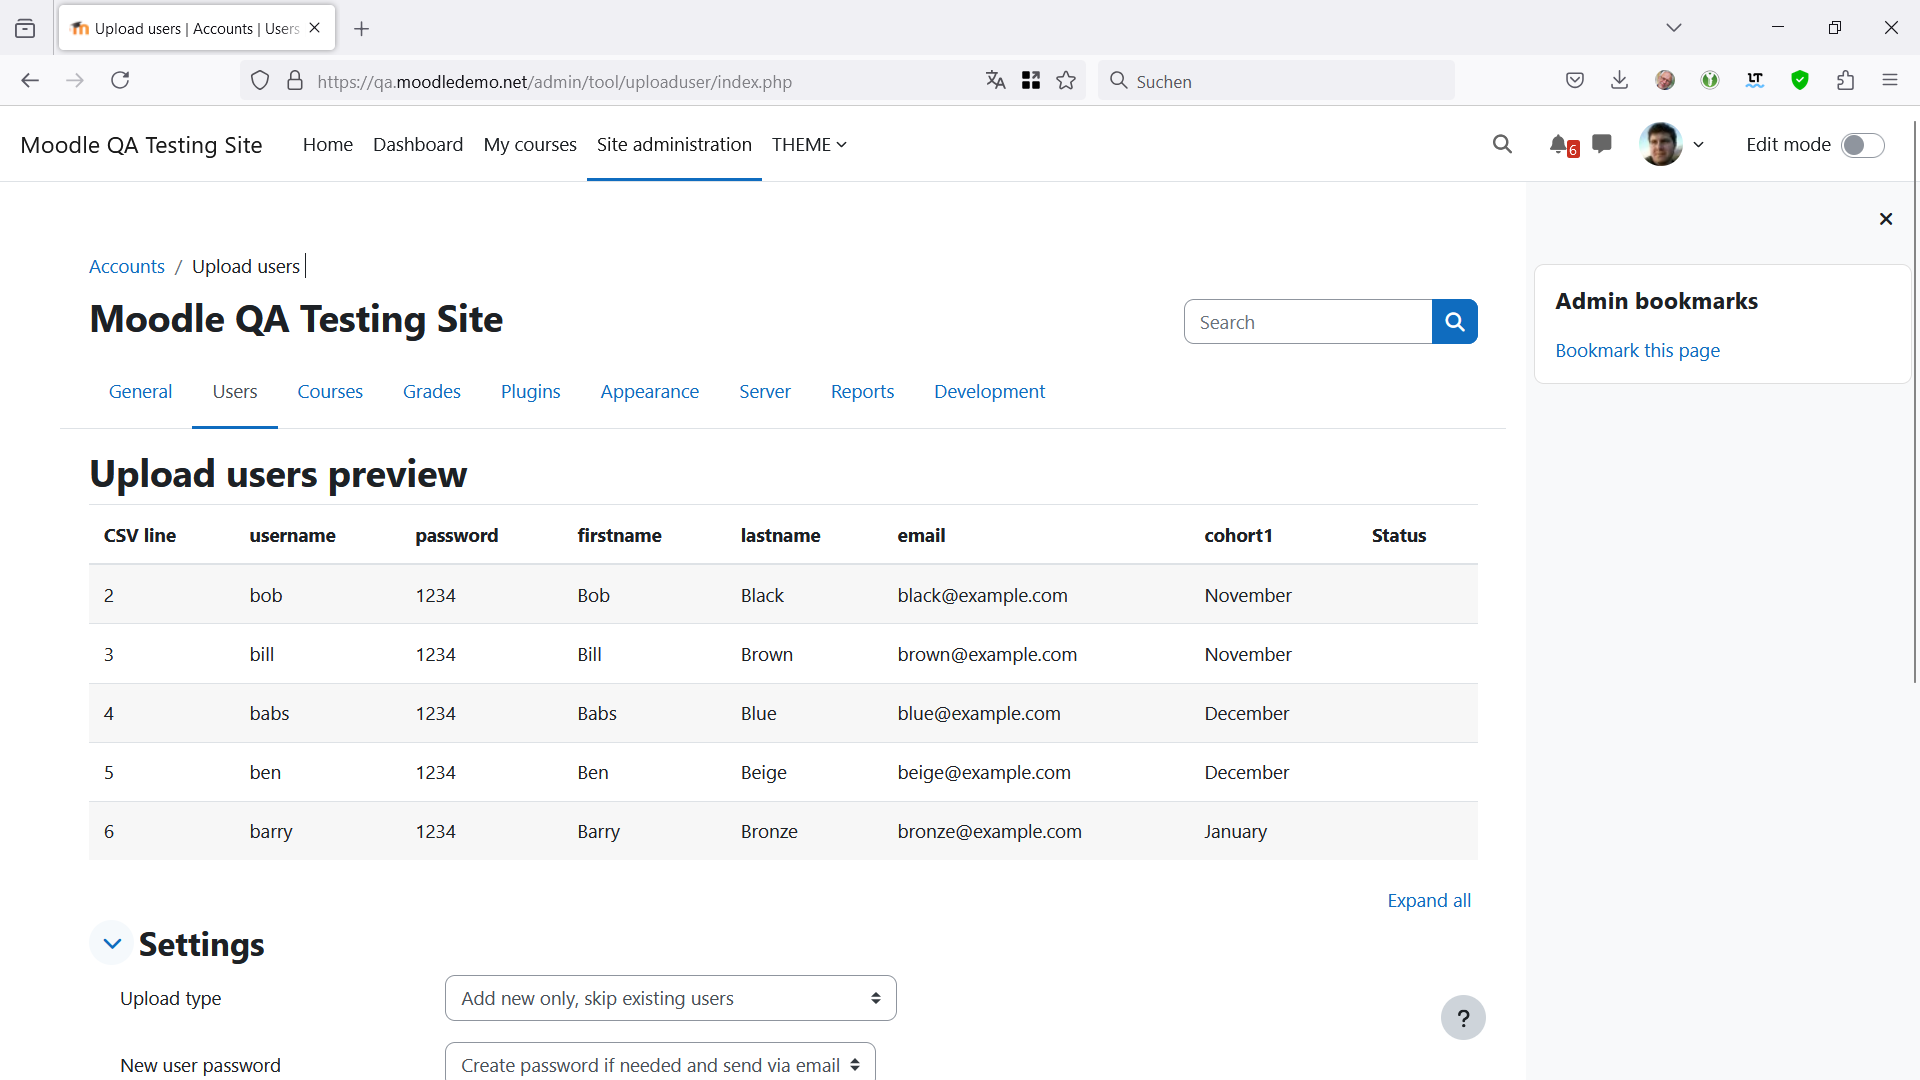
Task: Open the user avatar menu
Action: (x=1661, y=144)
